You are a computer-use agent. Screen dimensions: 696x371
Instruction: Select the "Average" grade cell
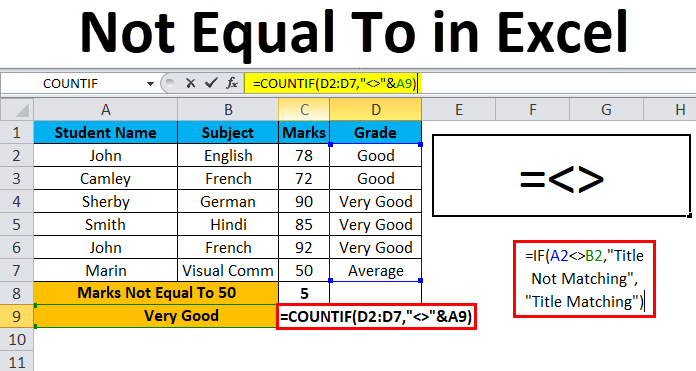point(376,270)
